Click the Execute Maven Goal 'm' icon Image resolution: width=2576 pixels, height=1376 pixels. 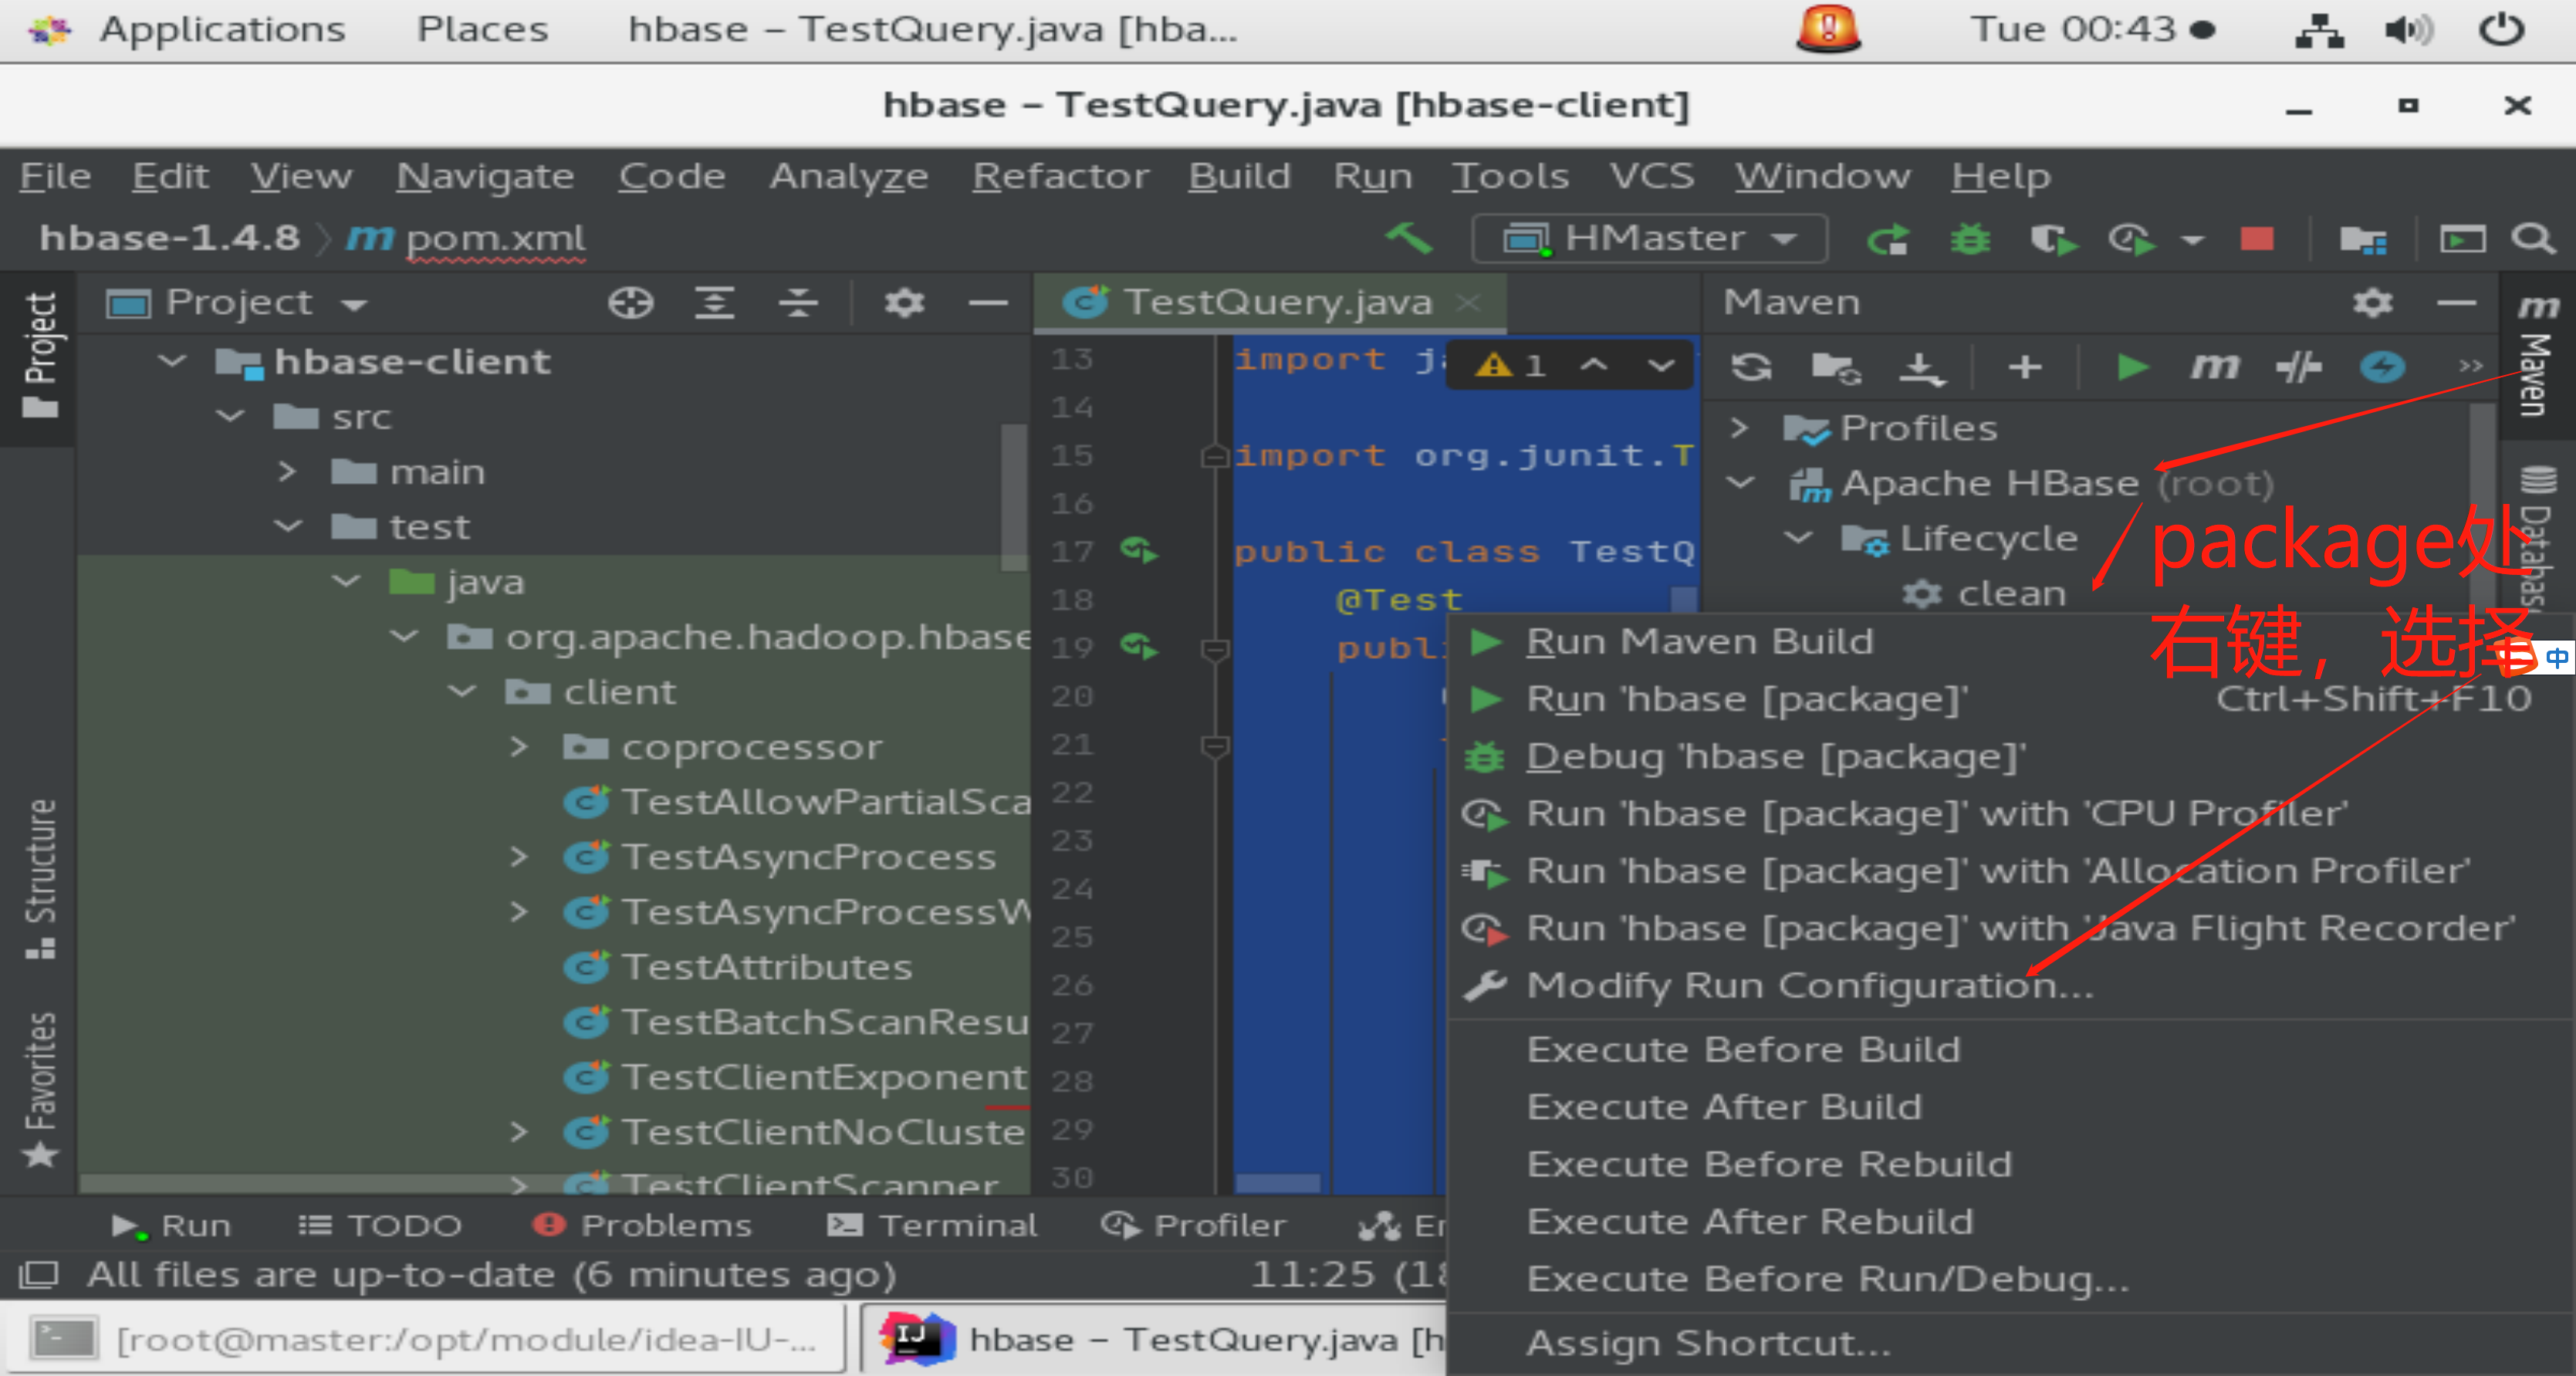tap(2214, 367)
